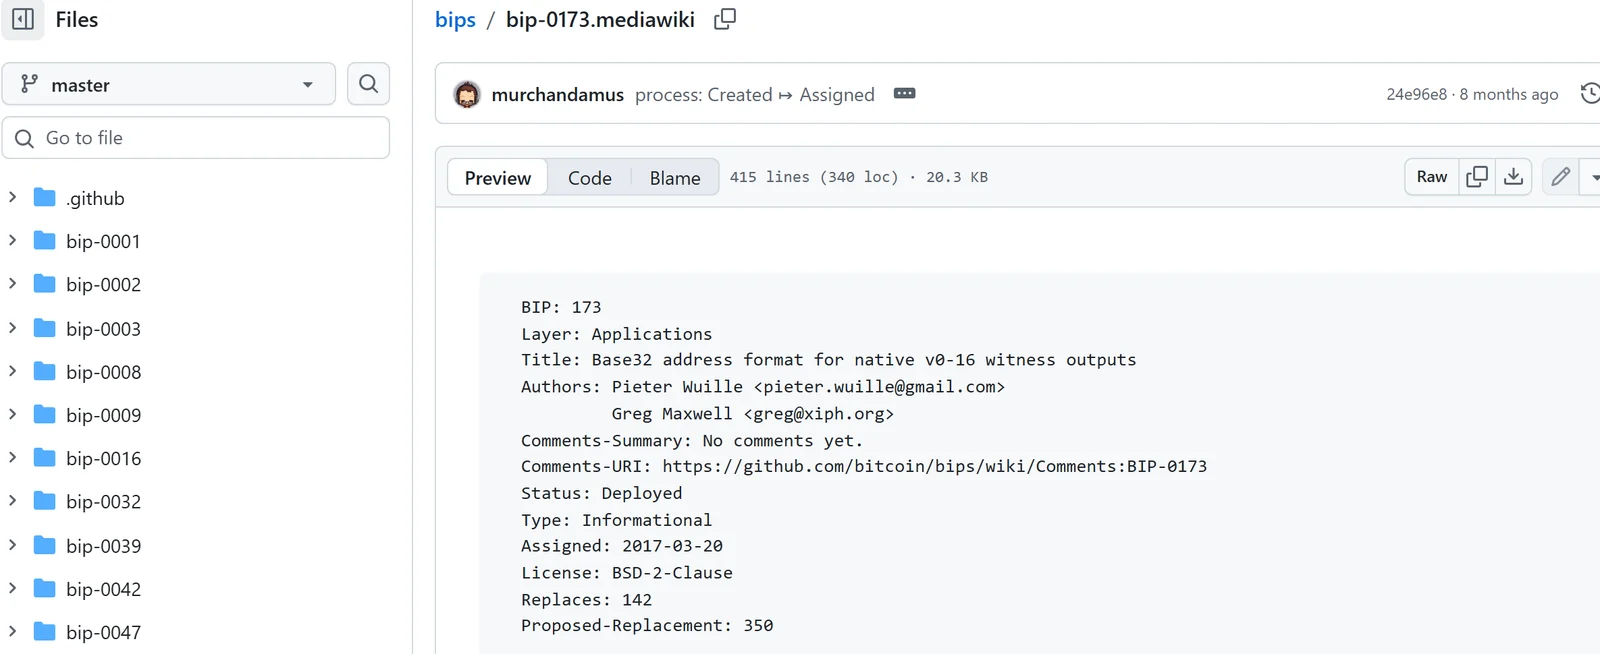The image size is (1600, 654).
Task: Open murchandamus author profile link
Action: pos(558,94)
